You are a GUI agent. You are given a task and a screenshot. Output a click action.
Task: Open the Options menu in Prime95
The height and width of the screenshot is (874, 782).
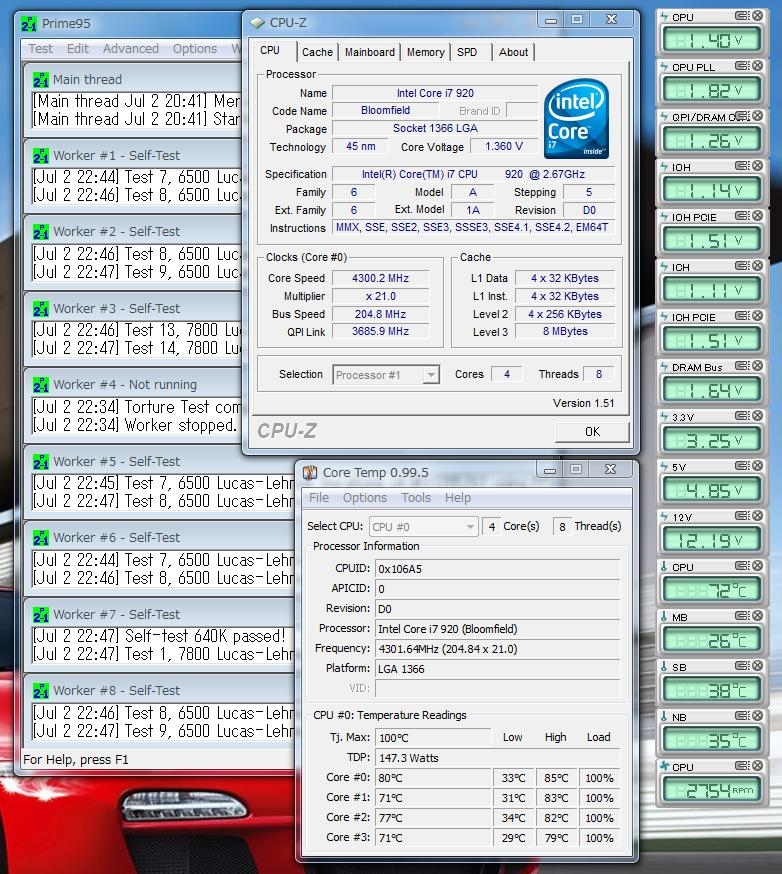click(x=195, y=48)
